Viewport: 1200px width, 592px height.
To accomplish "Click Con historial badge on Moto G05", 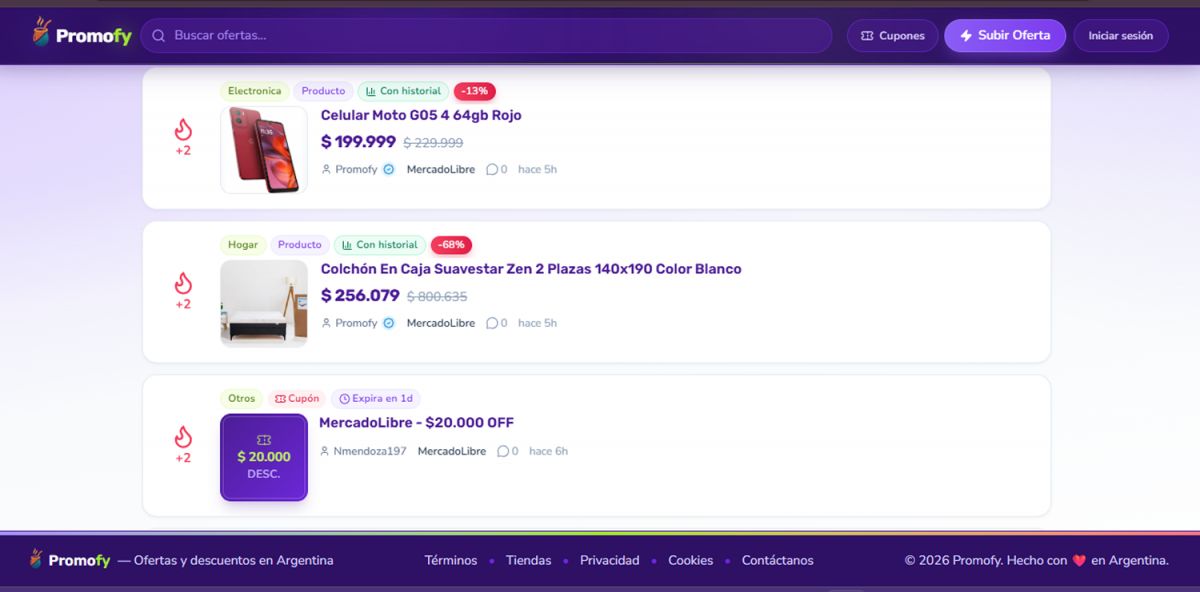I will coord(403,91).
